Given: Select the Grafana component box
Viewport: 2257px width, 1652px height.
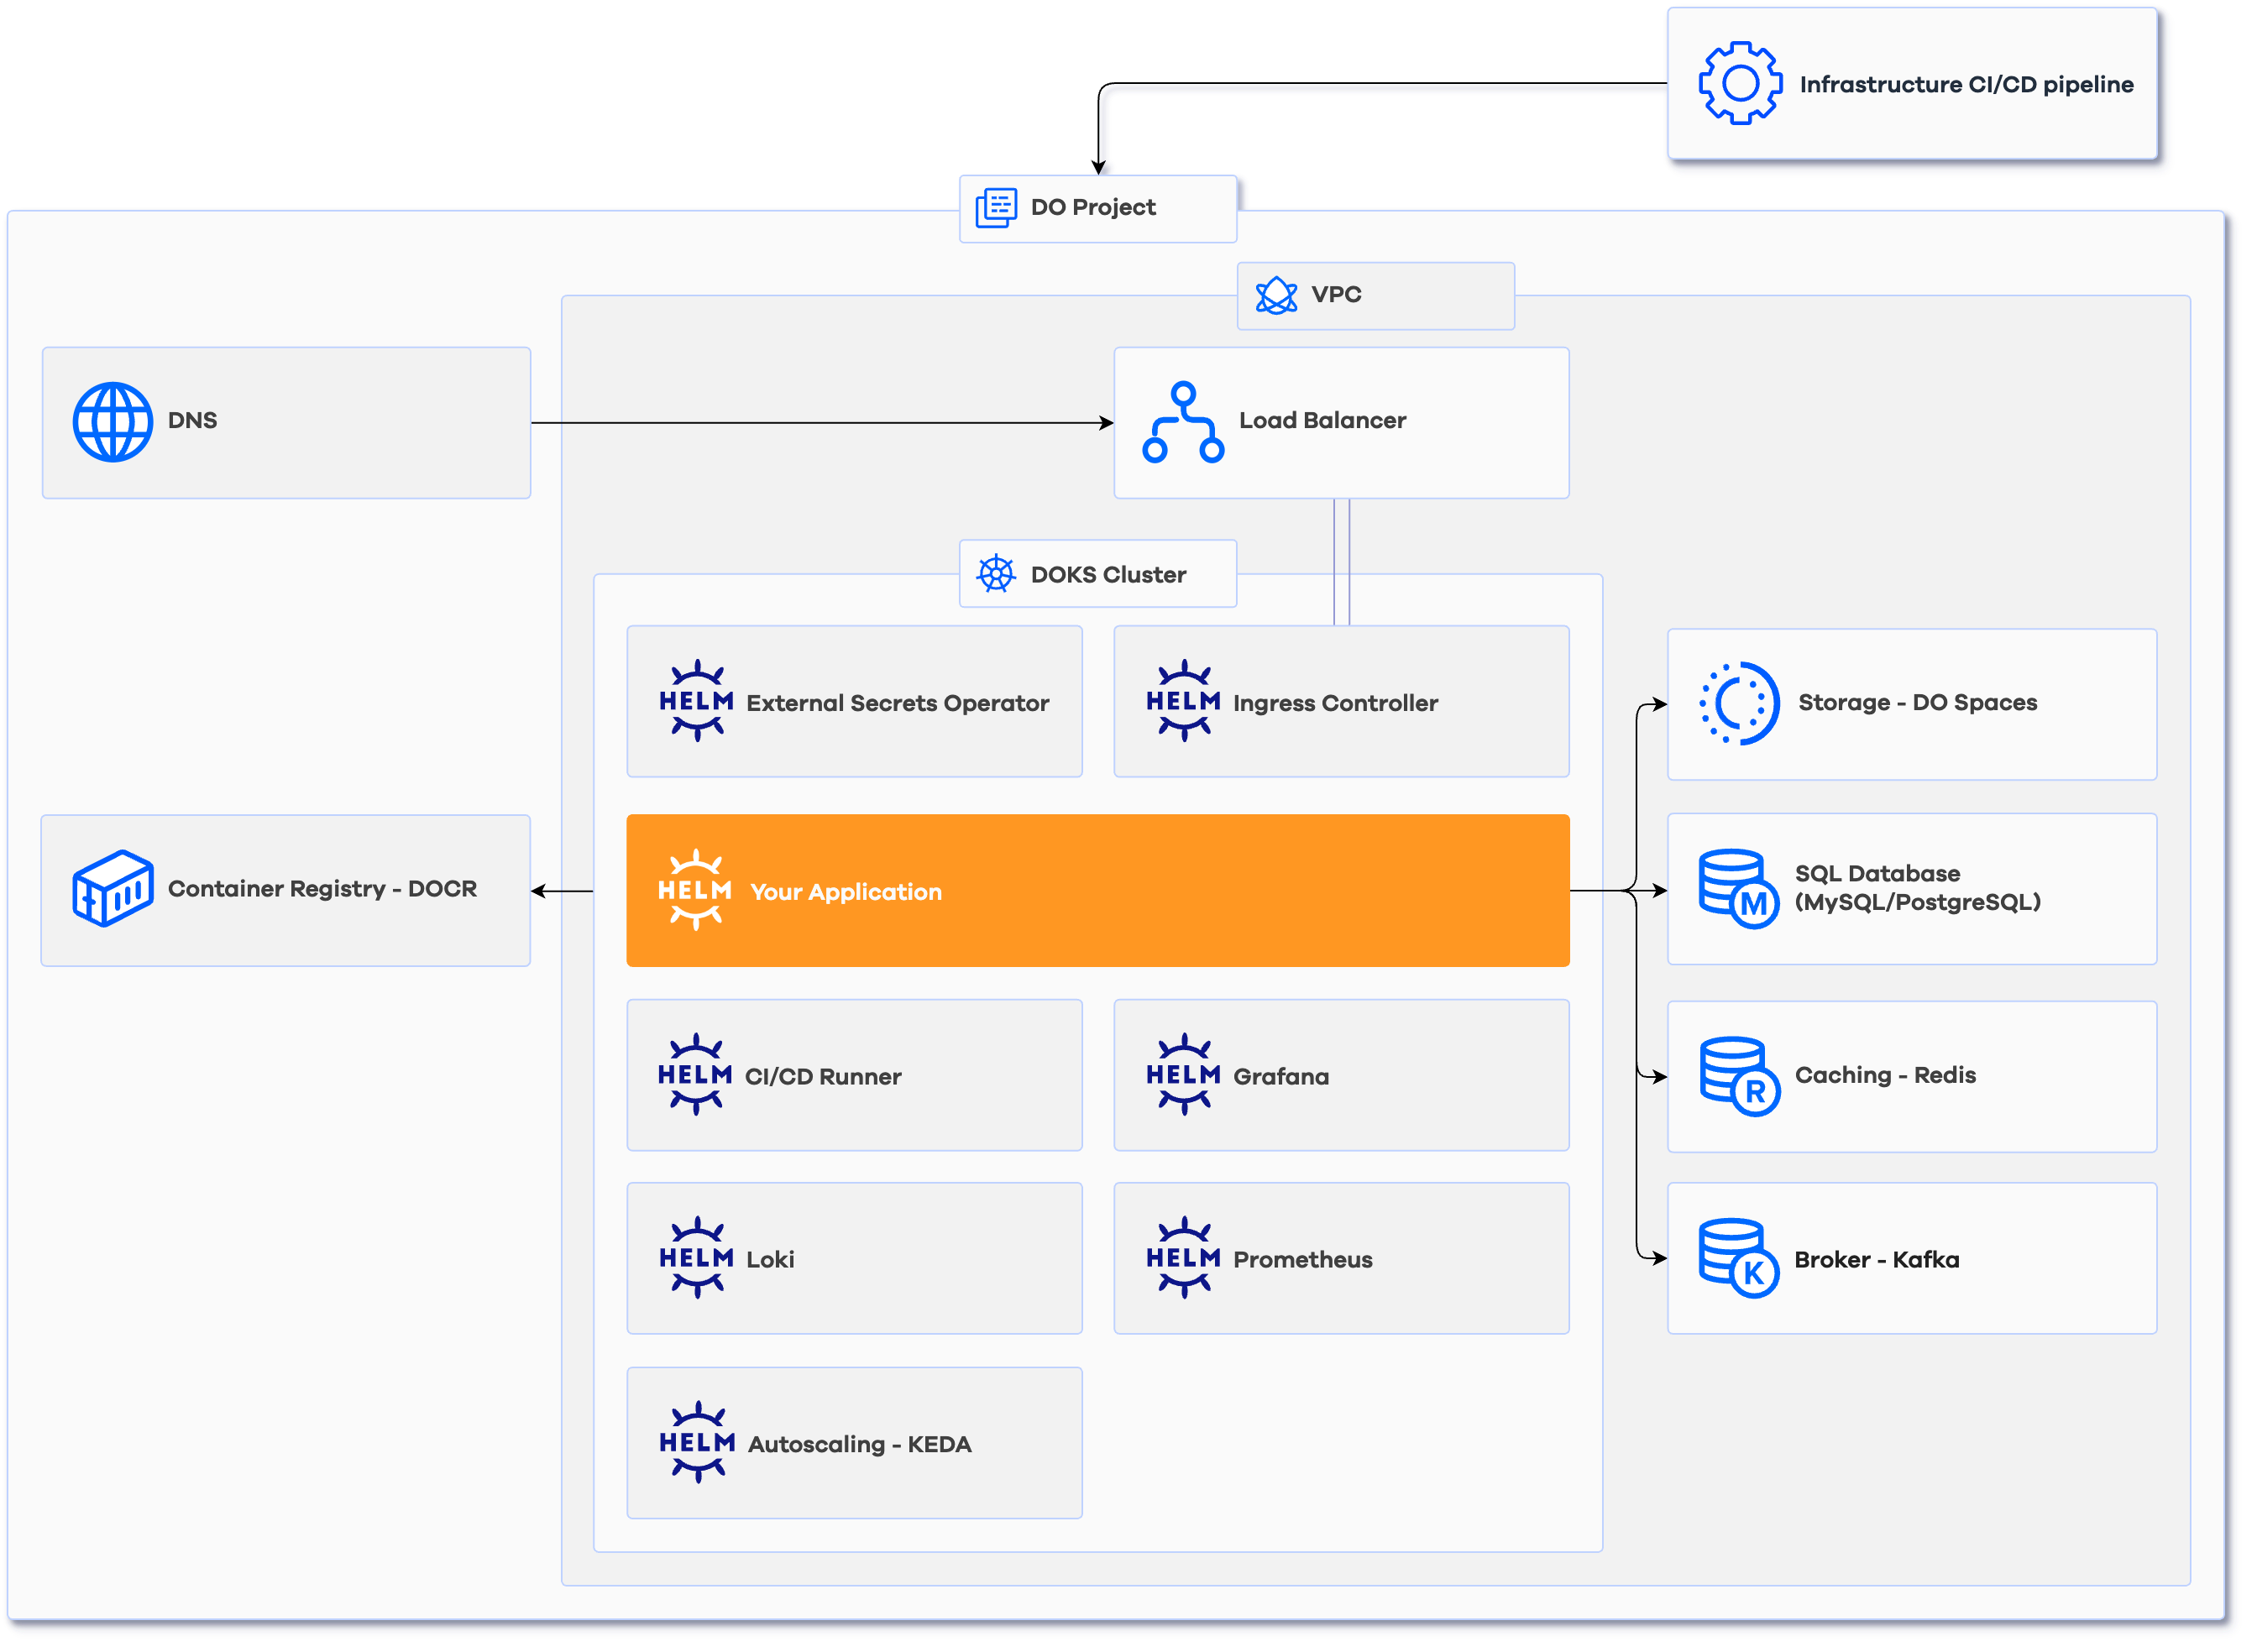Looking at the screenshot, I should pos(1340,1075).
